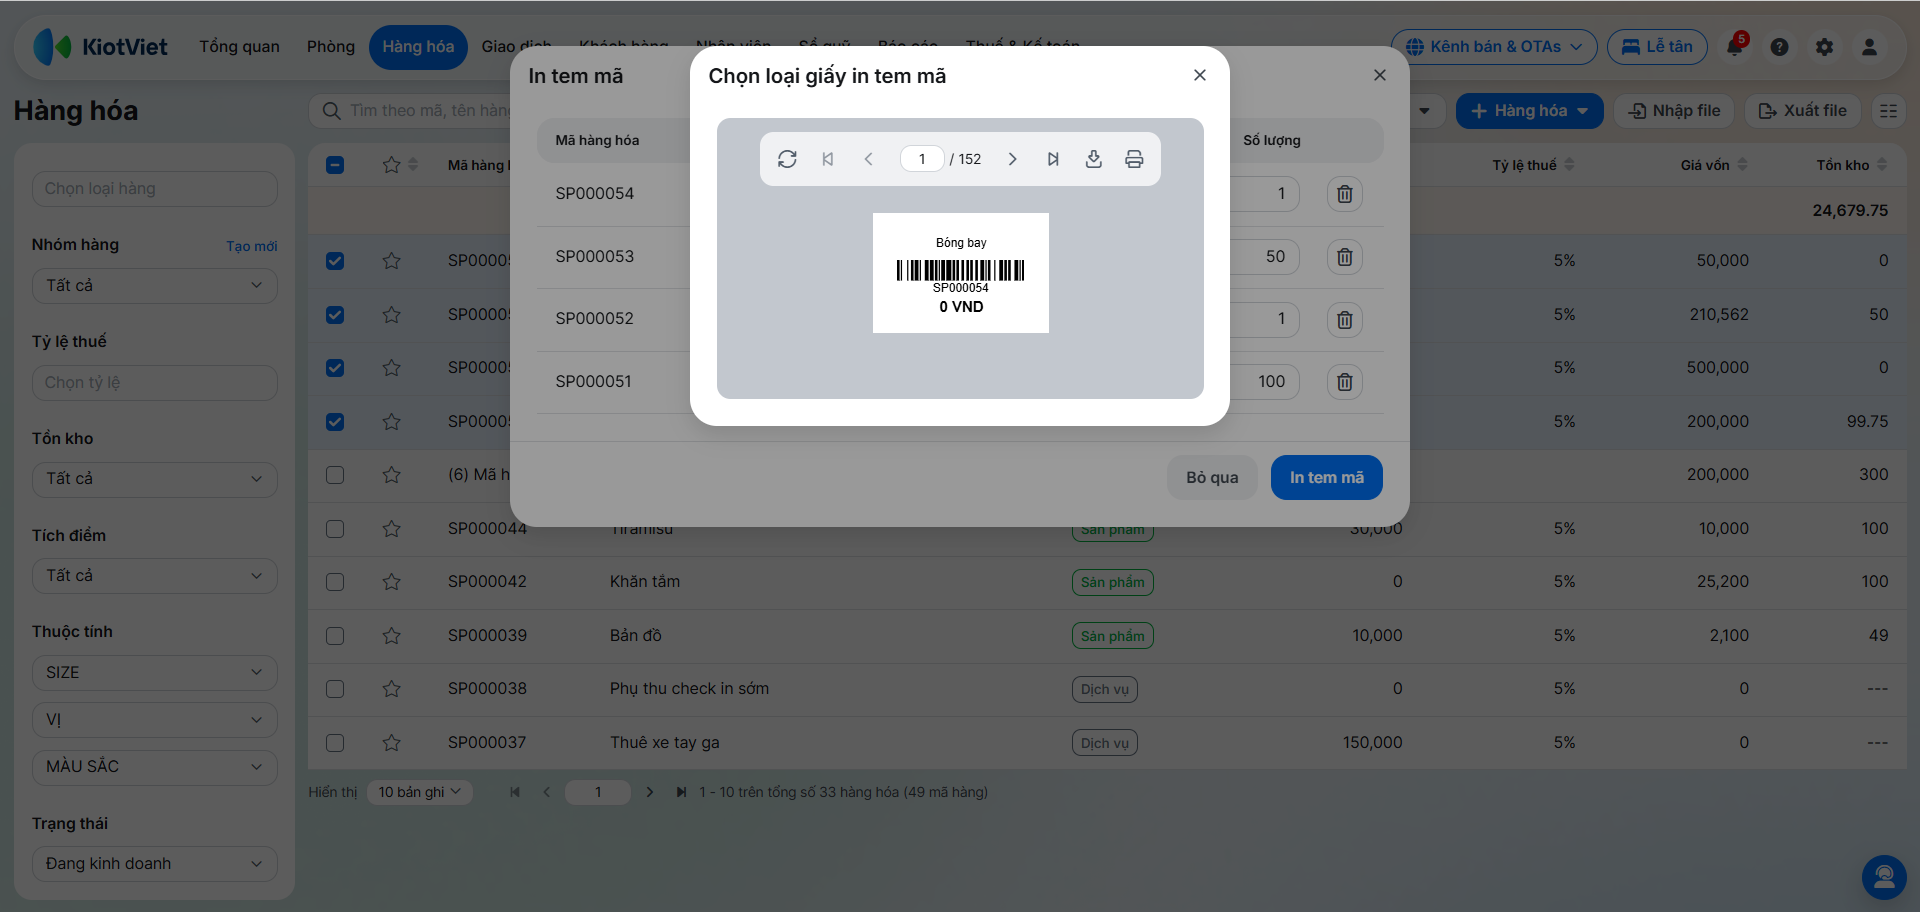Open the MÀU SẮC attribute dropdown

click(155, 767)
